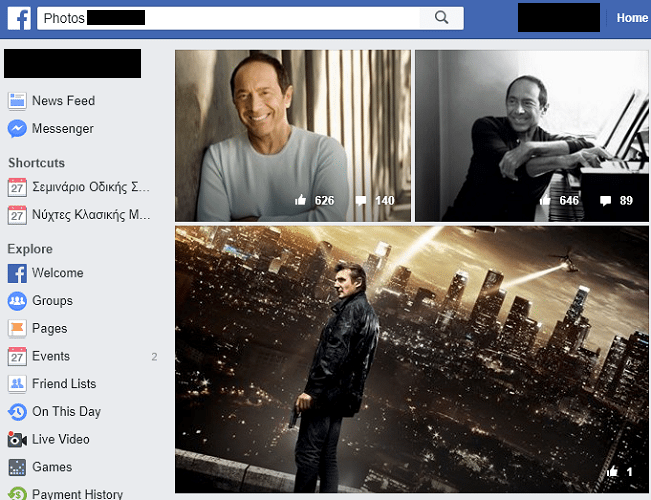Open Groups in Explore list
651x500 pixels.
(x=52, y=301)
